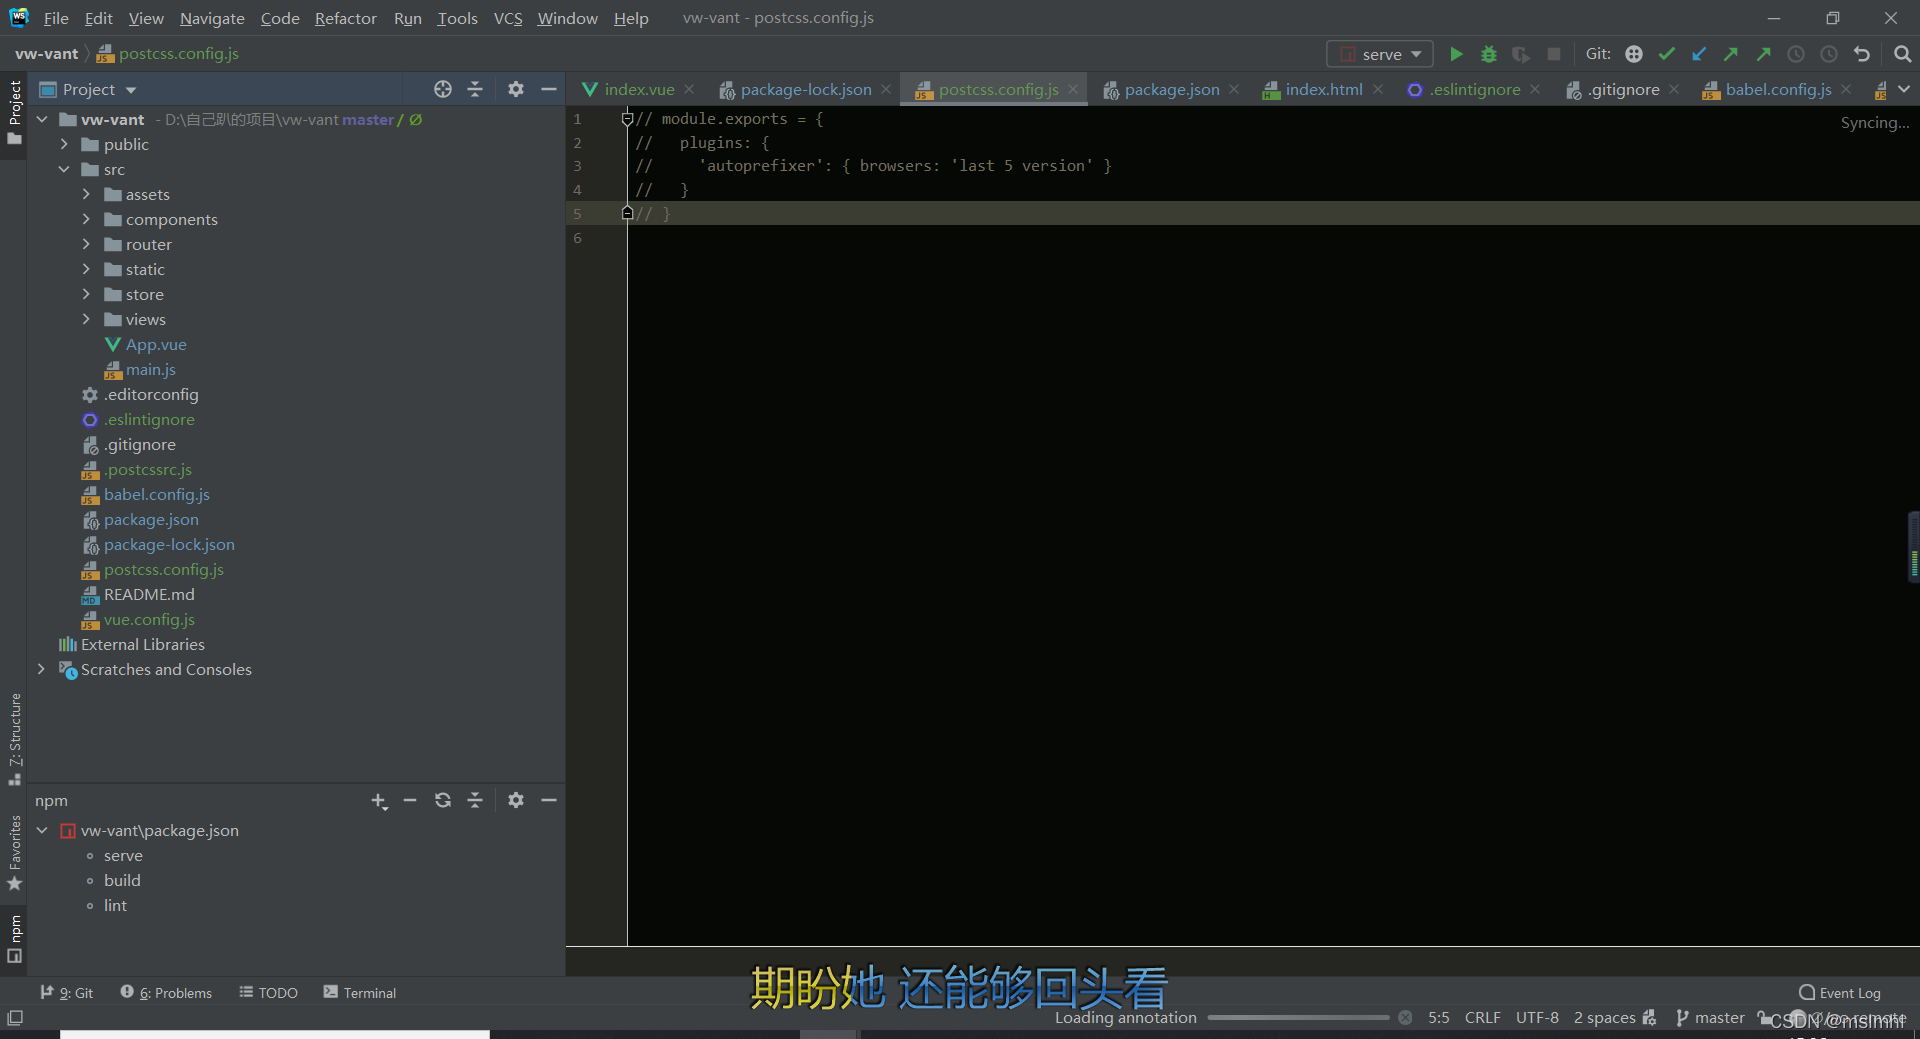Image resolution: width=1920 pixels, height=1039 pixels.
Task: Click line 3 of the editor code
Action: [873, 166]
